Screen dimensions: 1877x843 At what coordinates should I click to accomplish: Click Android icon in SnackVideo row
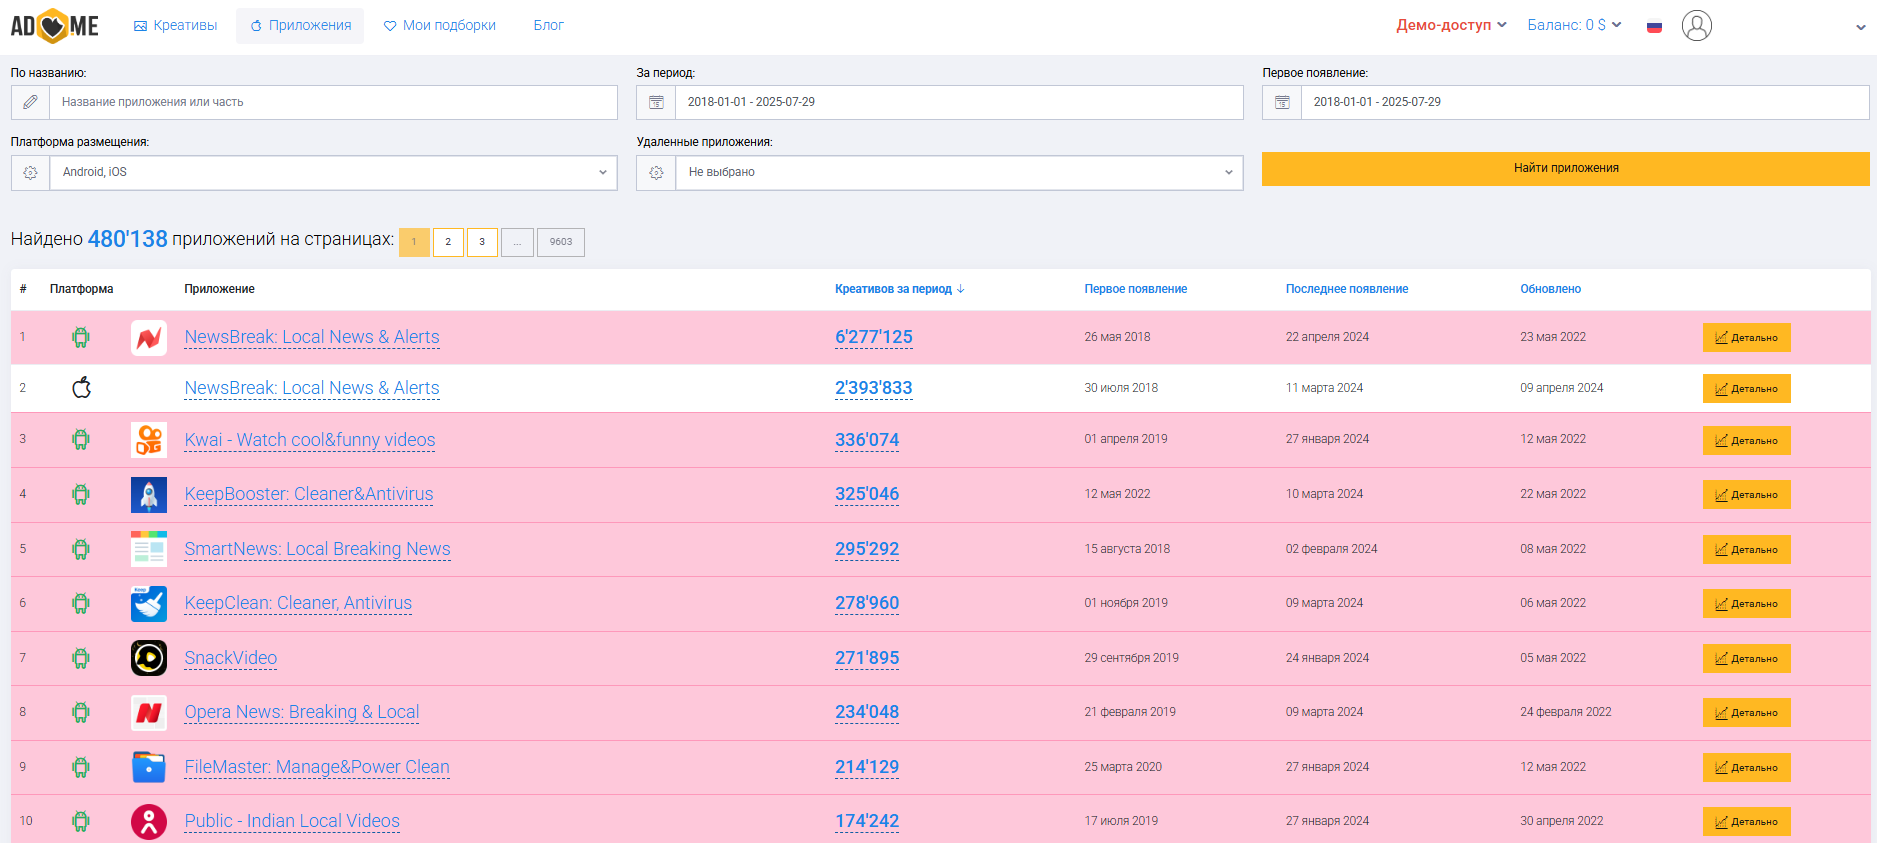click(x=81, y=658)
